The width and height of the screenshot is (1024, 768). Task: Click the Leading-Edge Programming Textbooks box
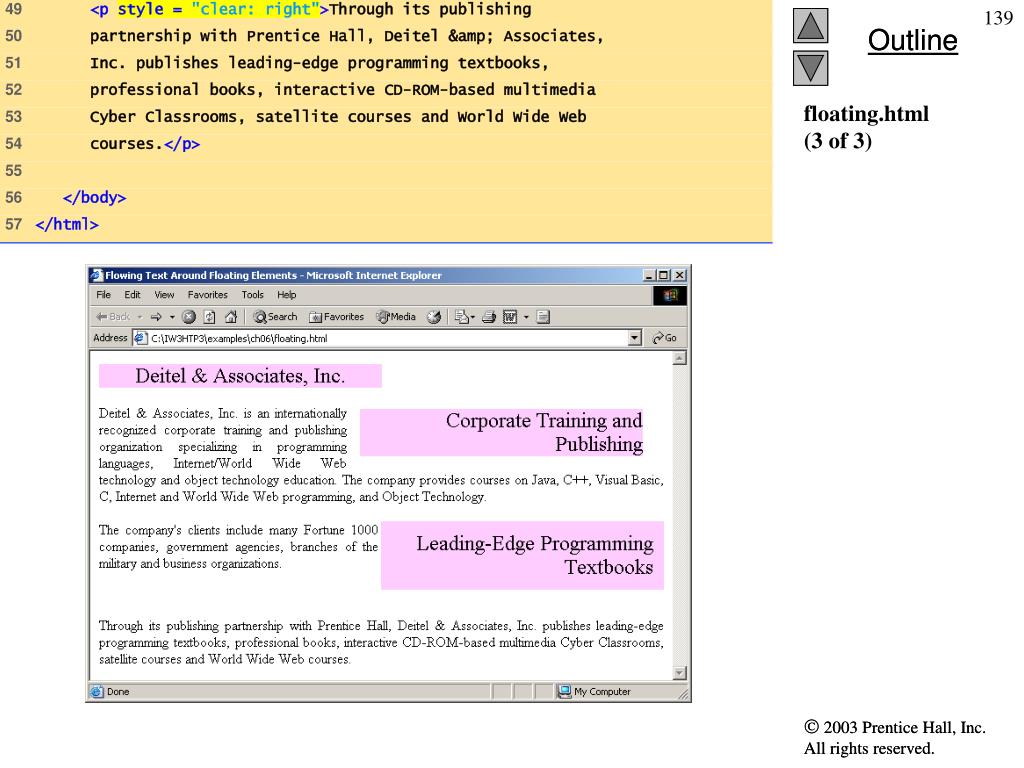522,555
